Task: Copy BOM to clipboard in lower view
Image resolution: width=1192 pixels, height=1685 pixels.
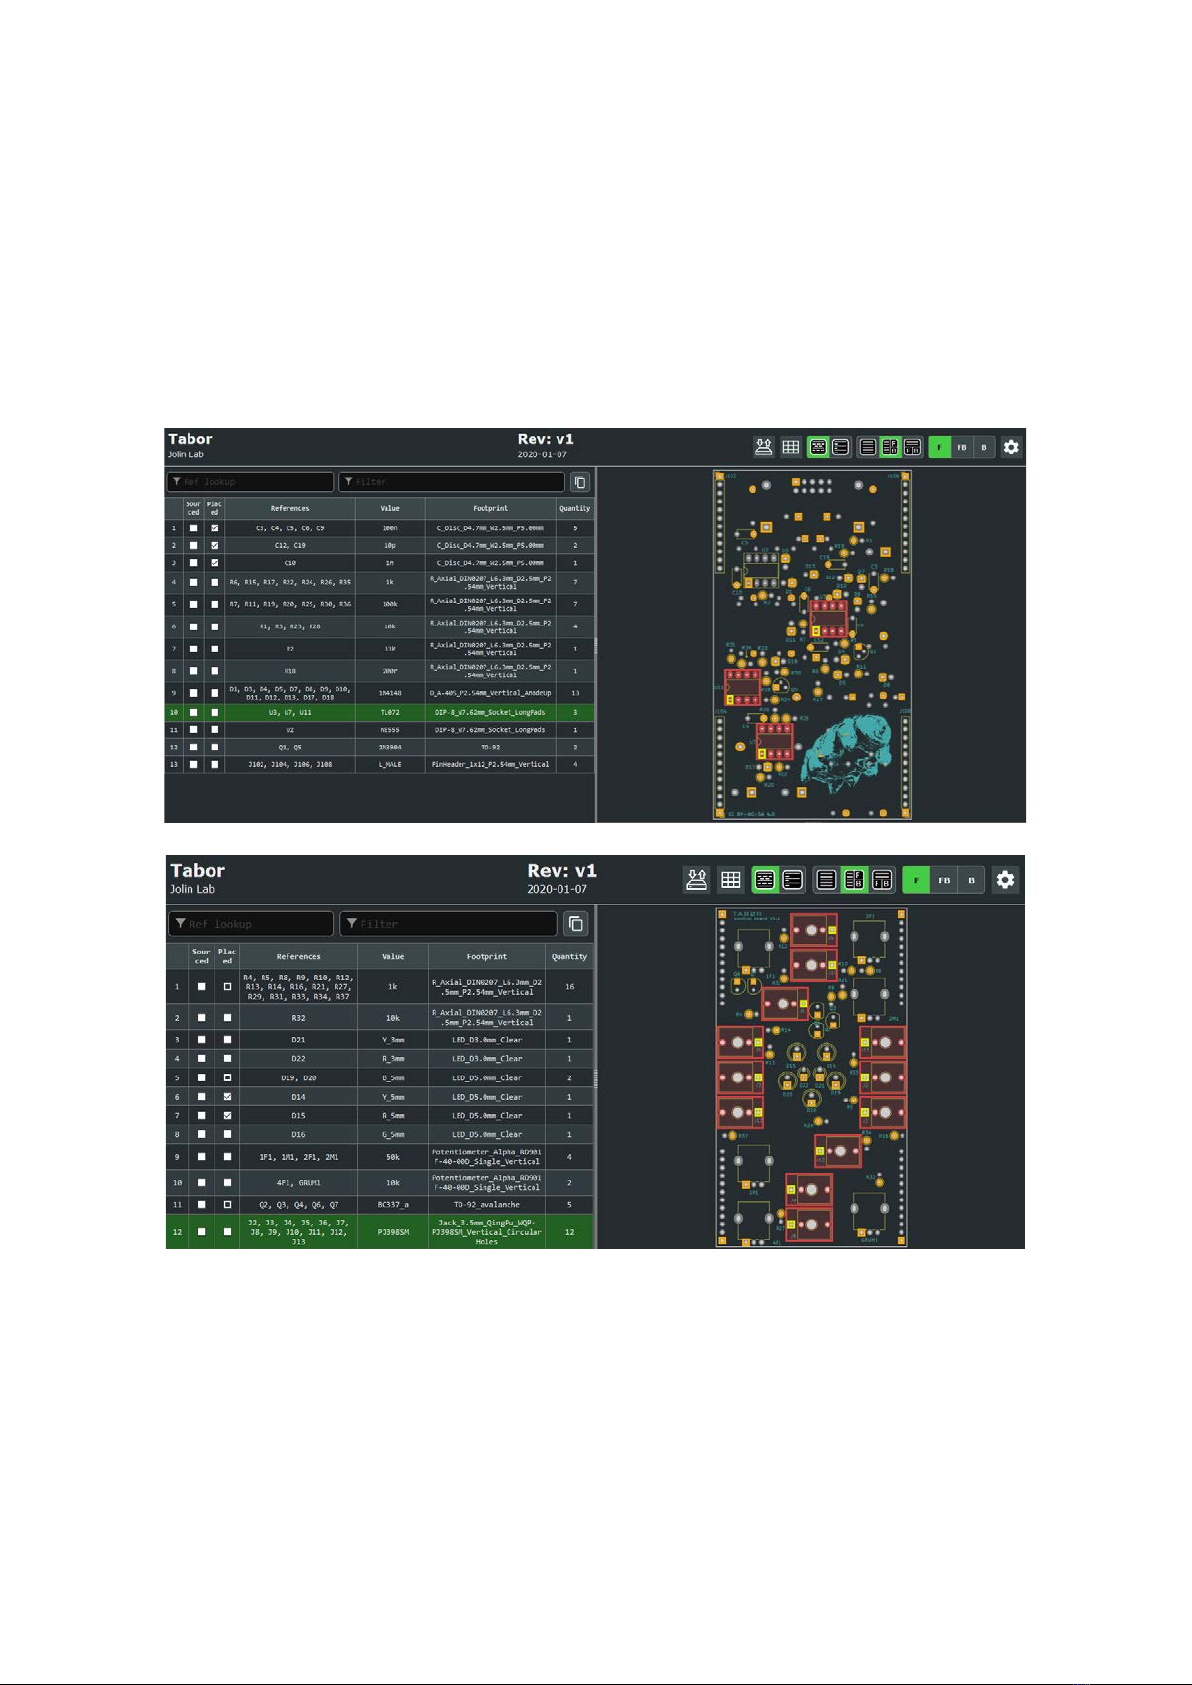Action: click(x=576, y=924)
